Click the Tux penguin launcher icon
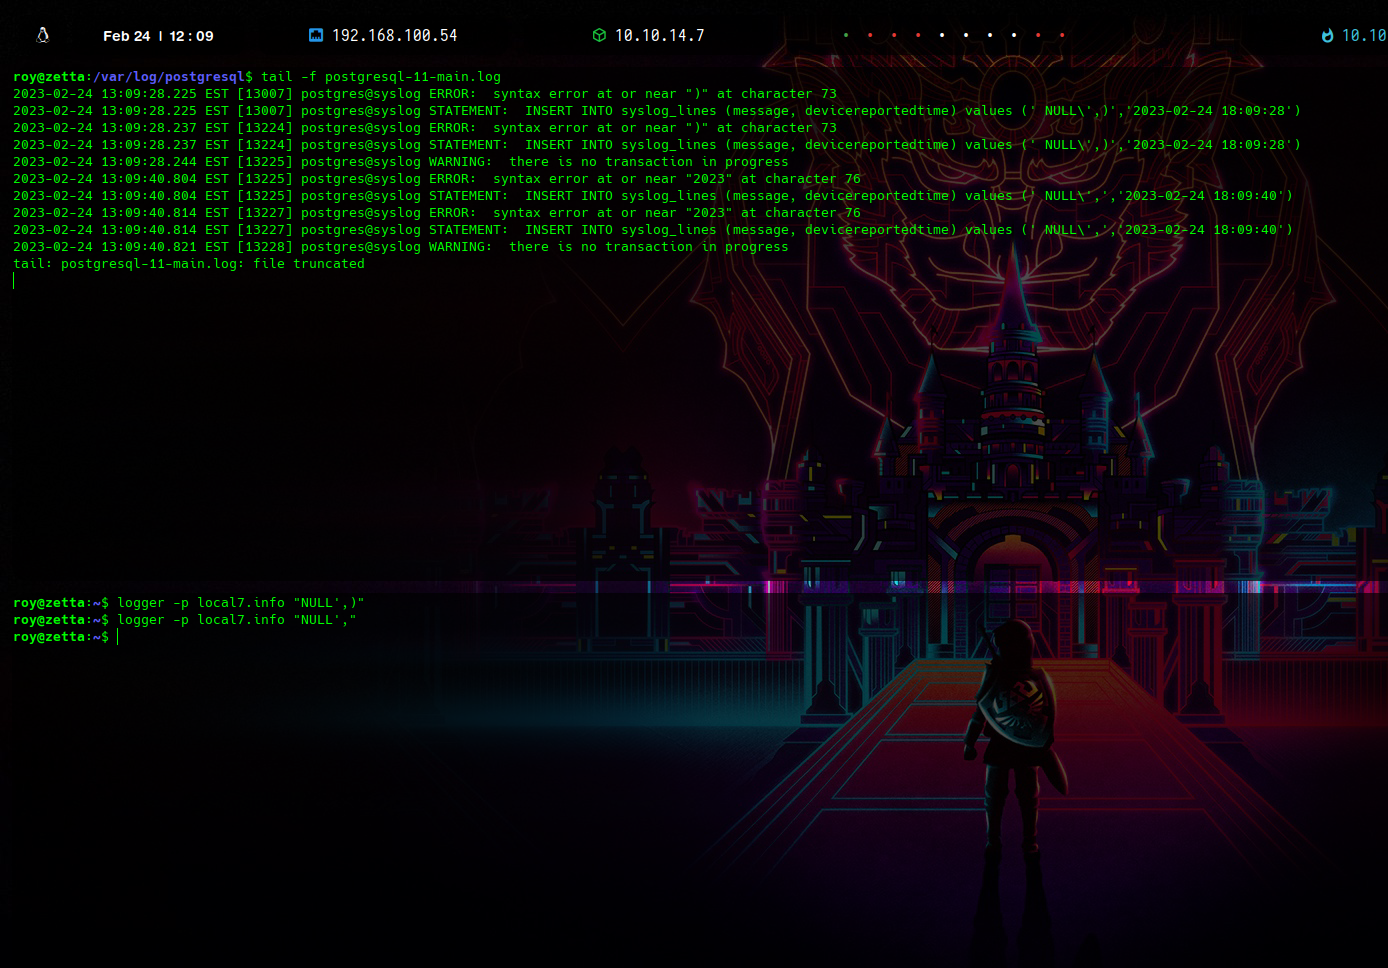This screenshot has width=1388, height=968. pyautogui.click(x=43, y=35)
